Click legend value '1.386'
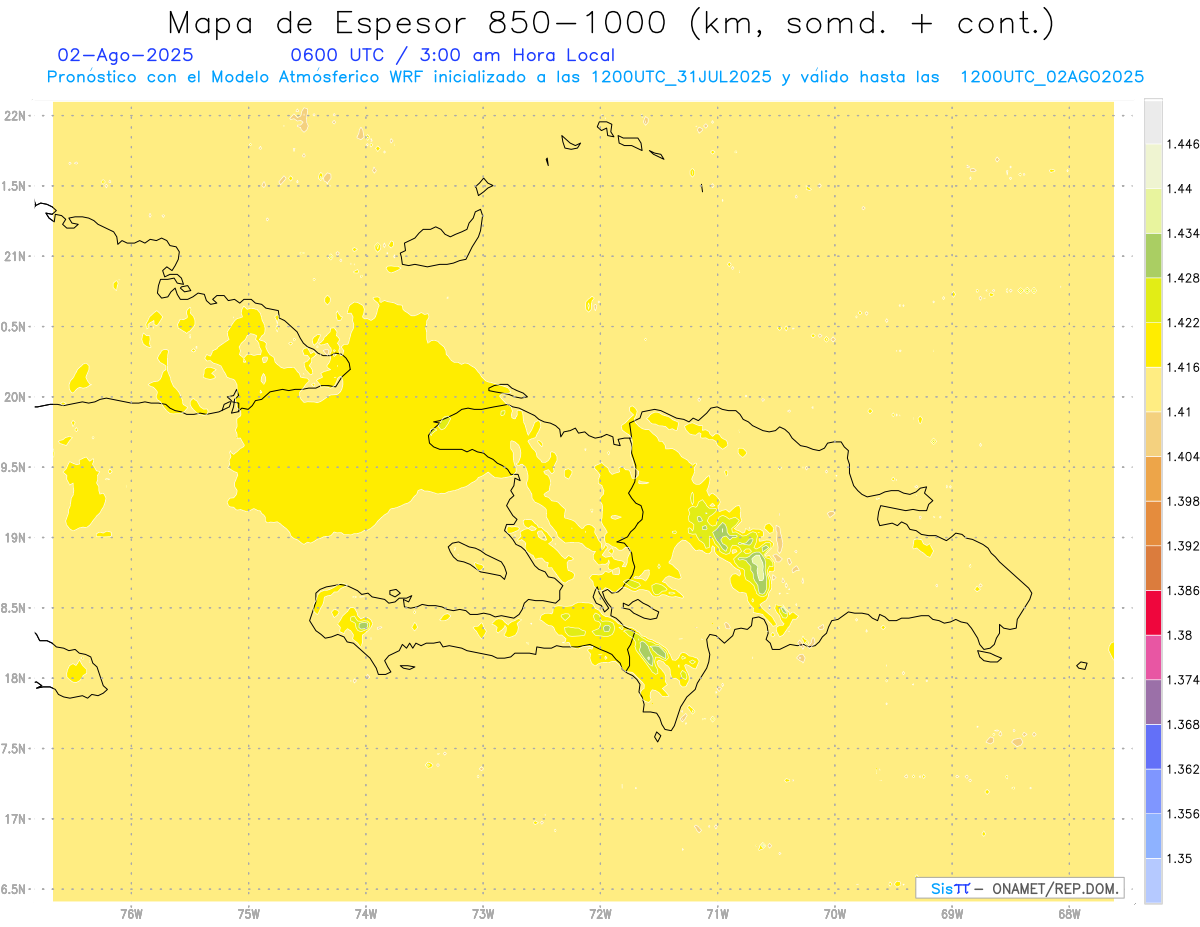 (1182, 590)
